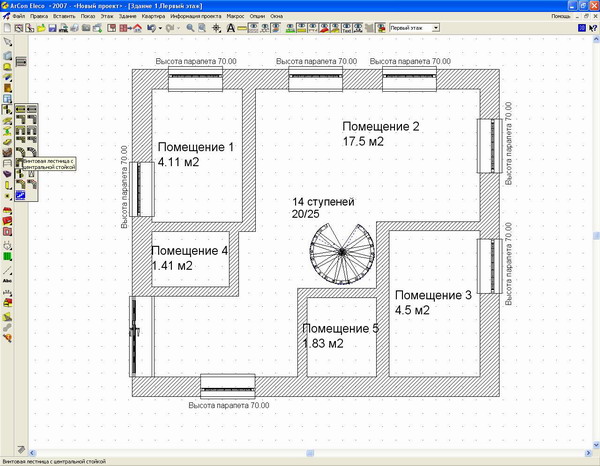This screenshot has width=600, height=466.
Task: Toggle the eye icon left of the Text eye
Action: pyautogui.click(x=335, y=28)
